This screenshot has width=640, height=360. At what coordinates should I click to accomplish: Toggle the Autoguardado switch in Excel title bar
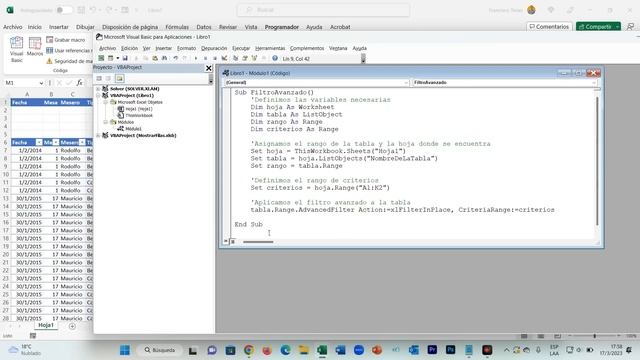[x=63, y=10]
